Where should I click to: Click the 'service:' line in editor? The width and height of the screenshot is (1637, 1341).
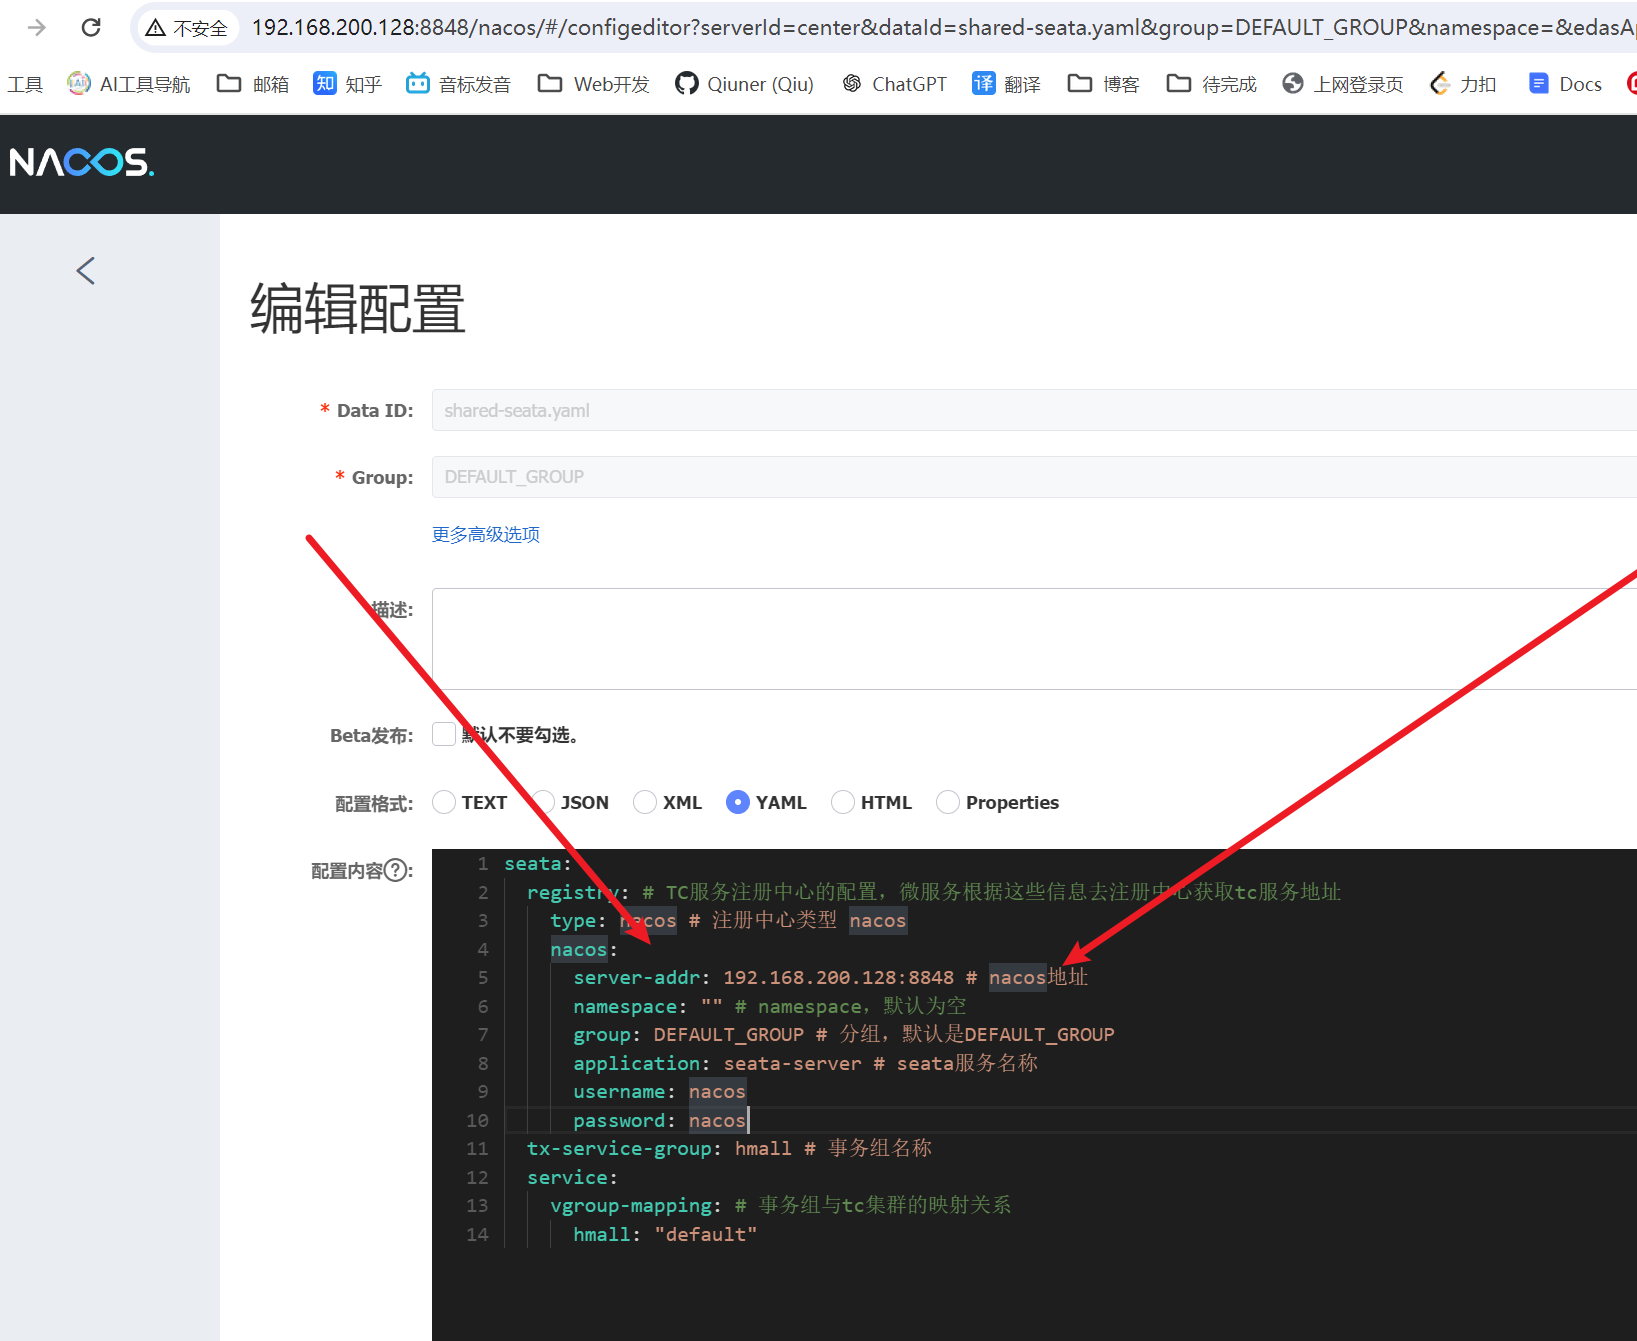[573, 1177]
